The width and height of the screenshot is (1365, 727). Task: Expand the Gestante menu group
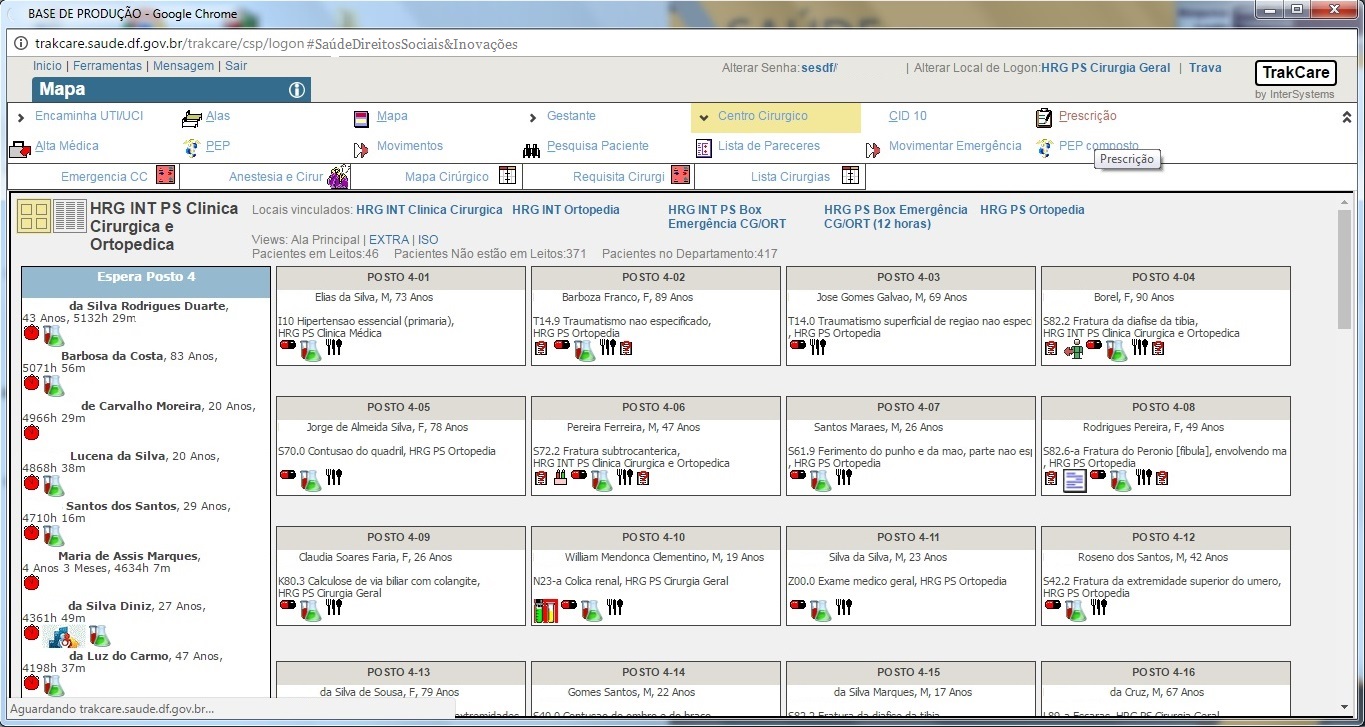point(533,118)
